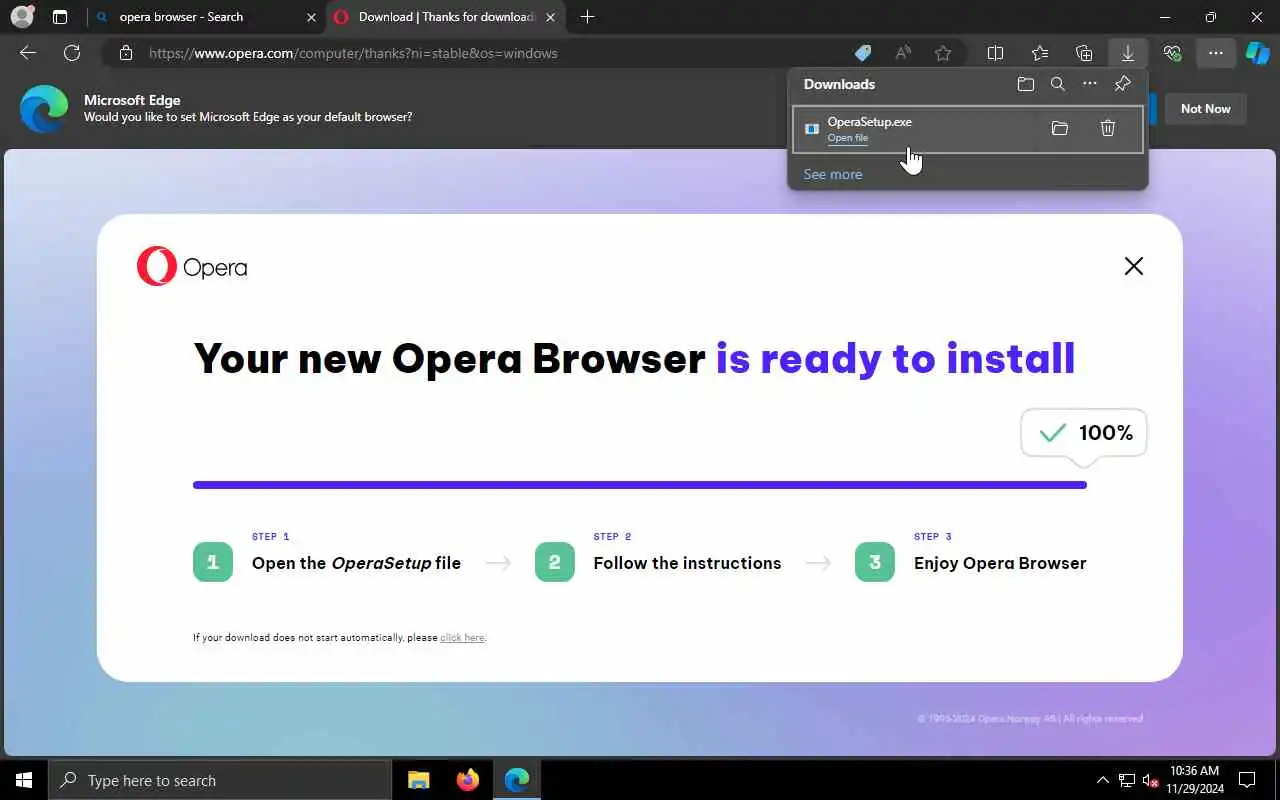Click the OperaSetup.exe file name
This screenshot has height=800, width=1280.
coord(869,122)
